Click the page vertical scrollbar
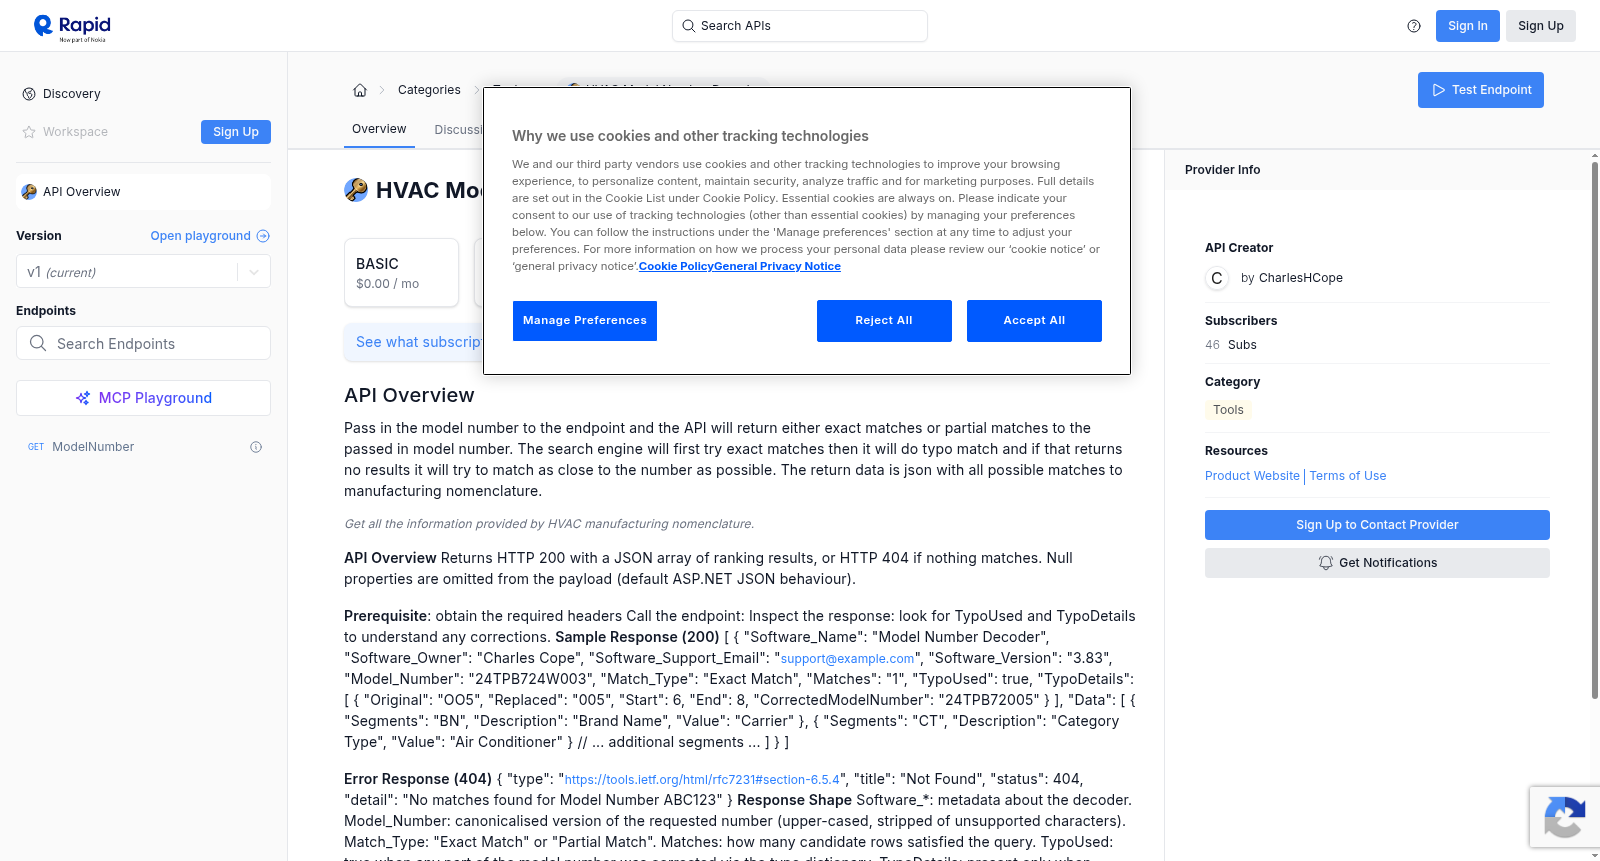Viewport: 1600px width, 861px height. pos(1594,430)
